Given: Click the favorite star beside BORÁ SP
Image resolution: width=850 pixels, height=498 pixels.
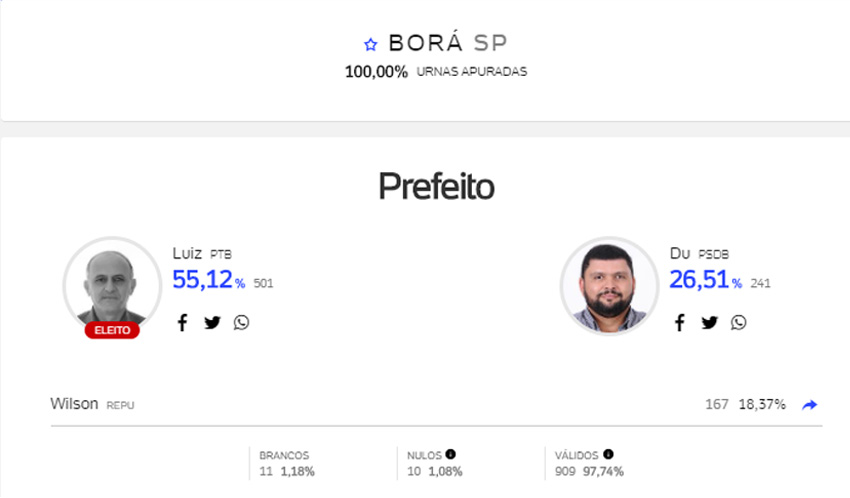Looking at the screenshot, I should [x=371, y=44].
